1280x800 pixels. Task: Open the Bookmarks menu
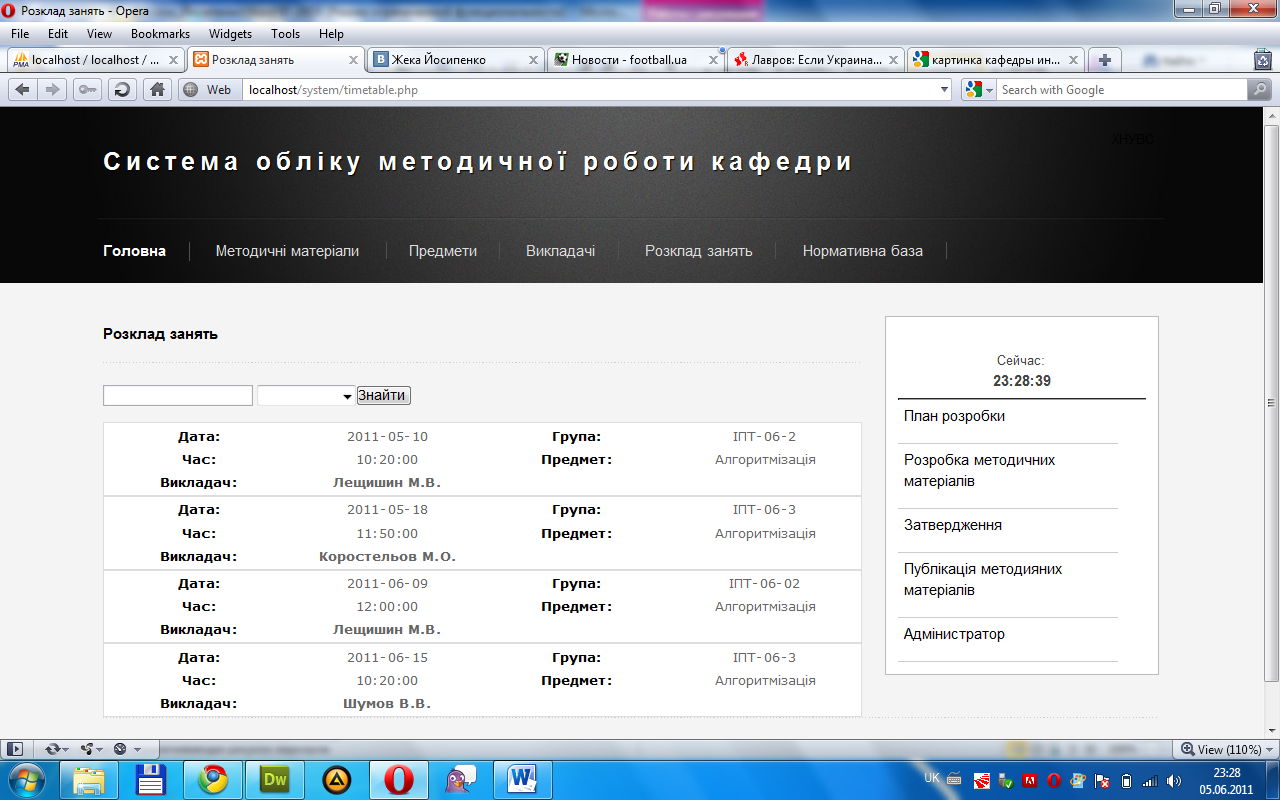point(160,34)
